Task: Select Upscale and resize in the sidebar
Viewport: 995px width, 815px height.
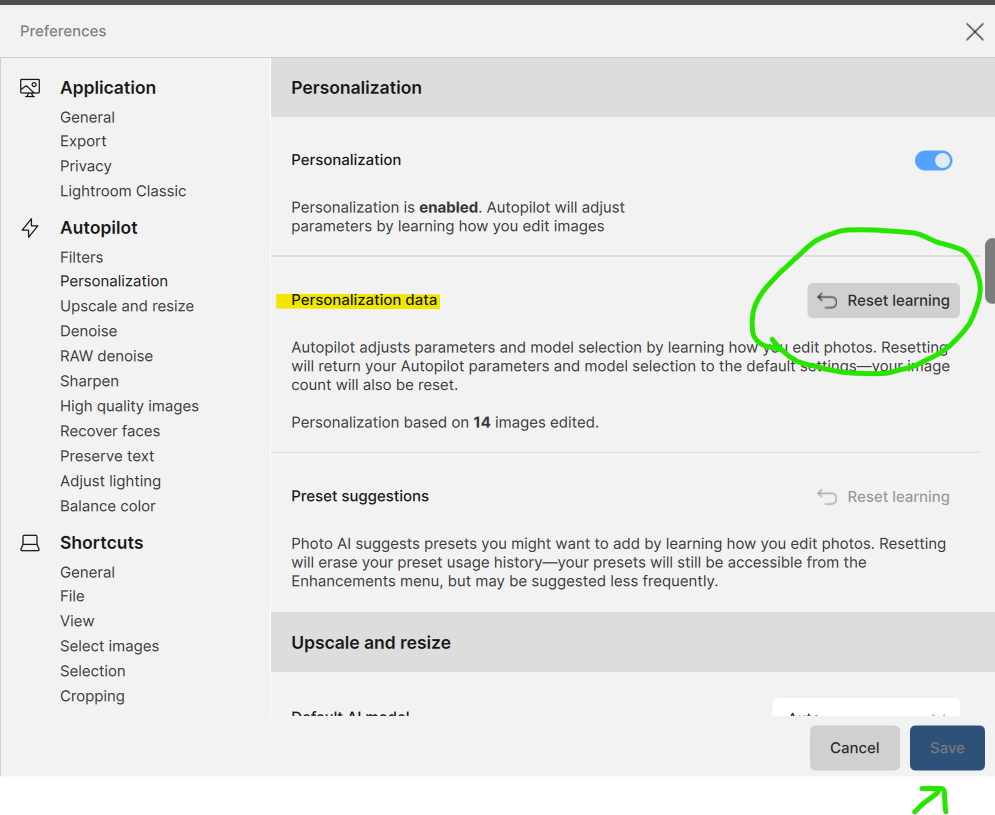Action: click(127, 306)
